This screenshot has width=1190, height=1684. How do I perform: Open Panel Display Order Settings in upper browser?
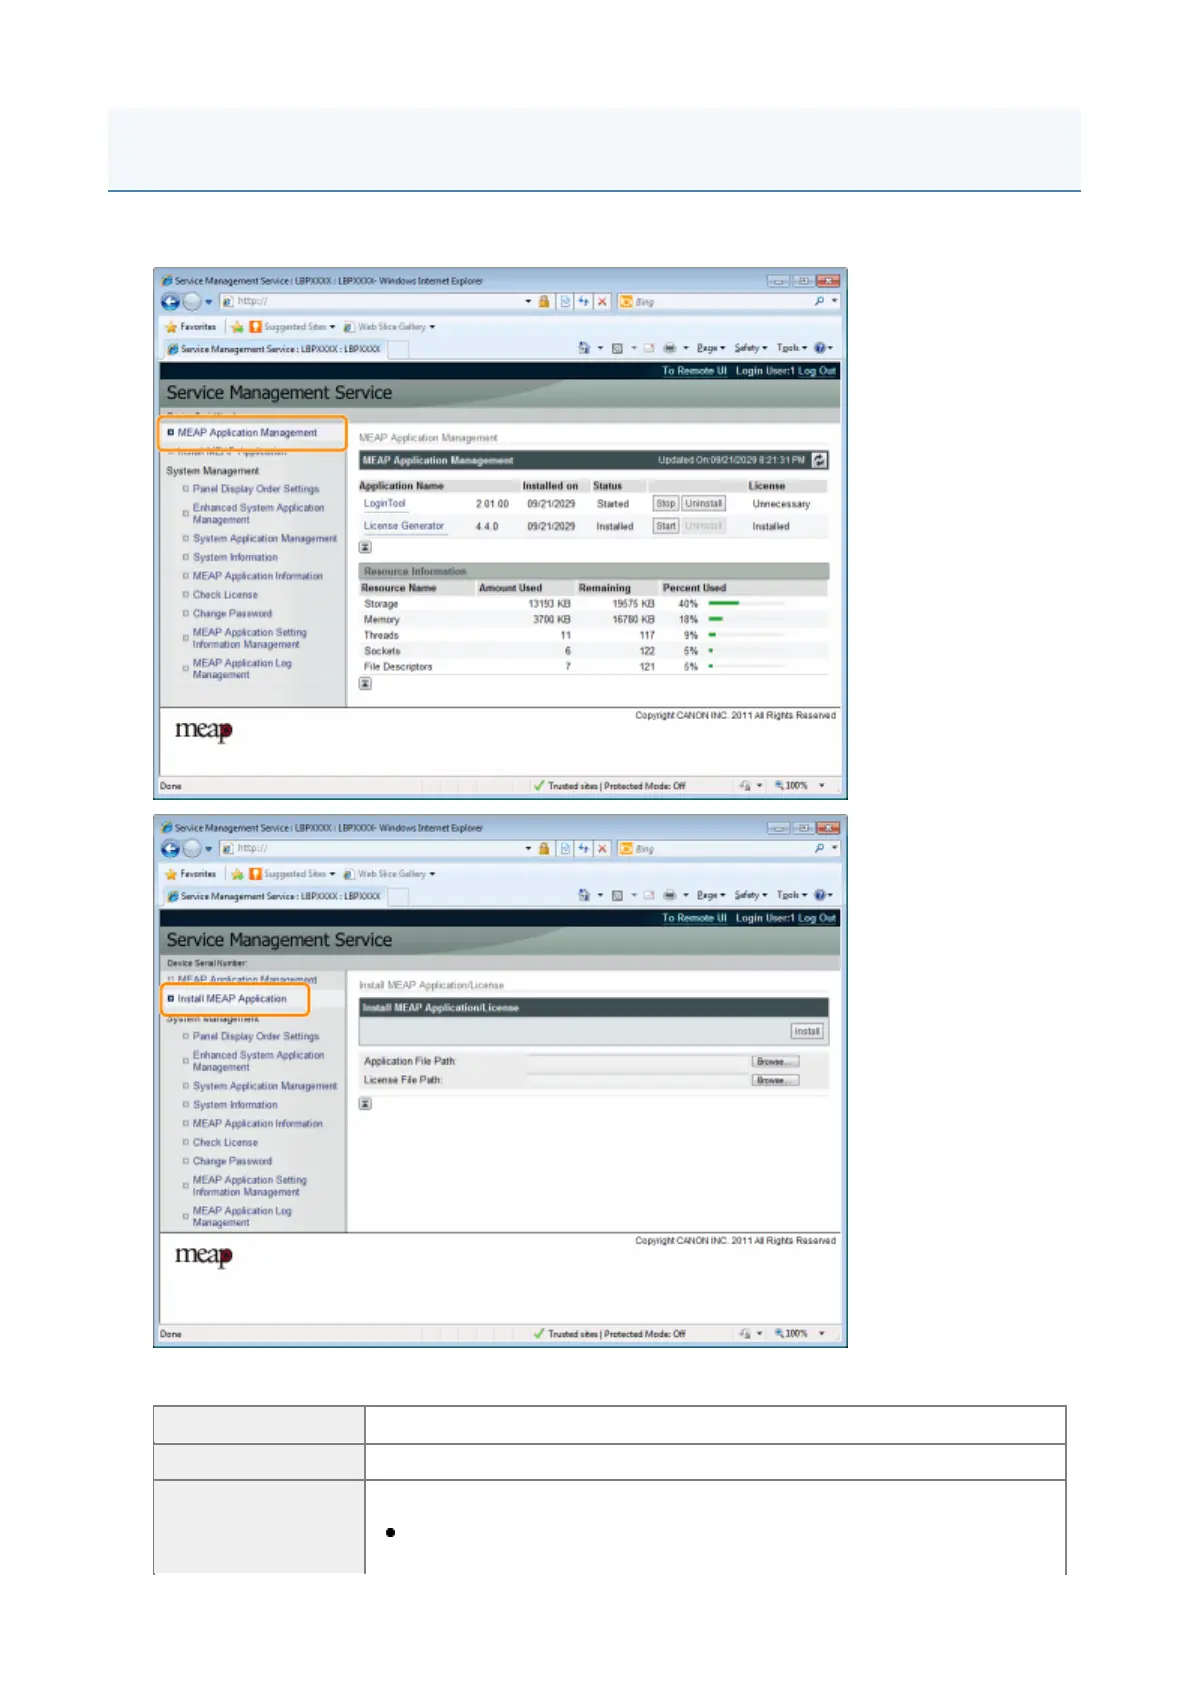tap(256, 489)
